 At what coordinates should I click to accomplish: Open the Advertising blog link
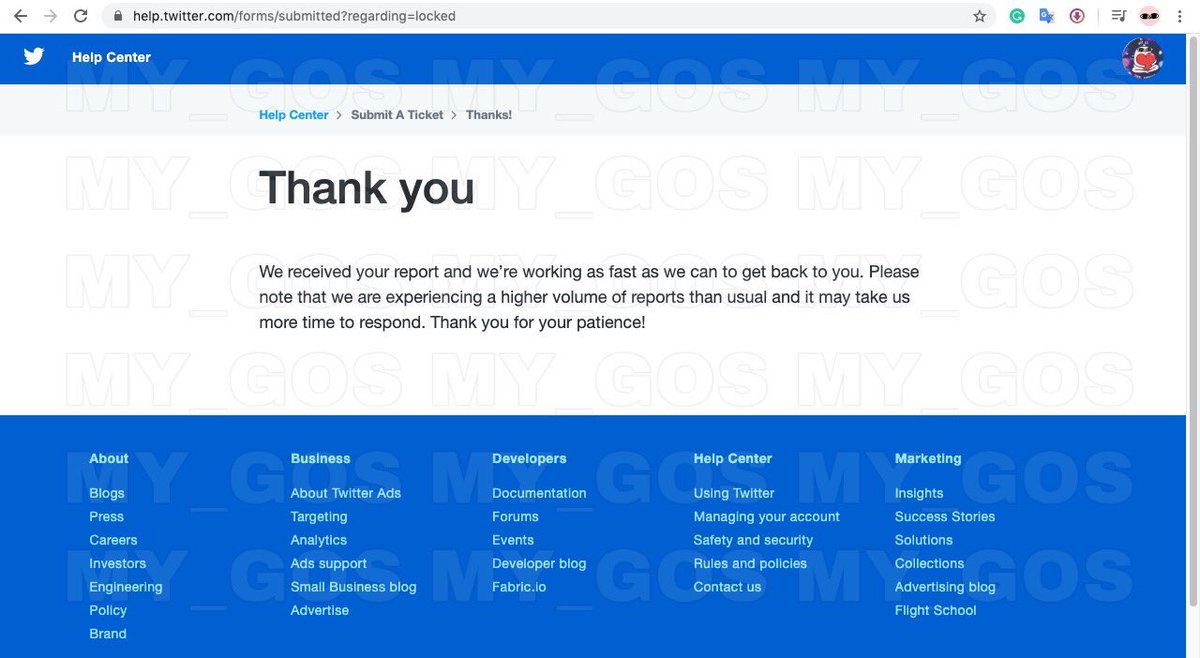[945, 587]
